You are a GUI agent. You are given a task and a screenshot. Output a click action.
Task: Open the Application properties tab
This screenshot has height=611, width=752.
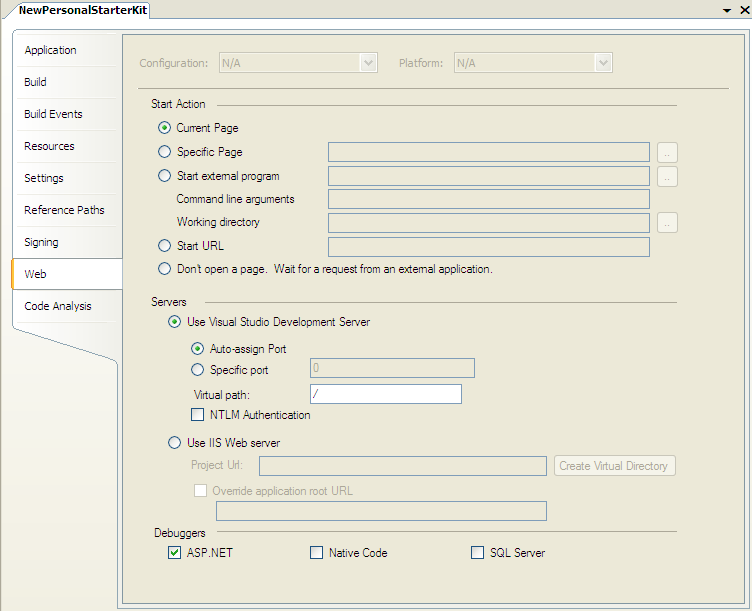point(50,51)
